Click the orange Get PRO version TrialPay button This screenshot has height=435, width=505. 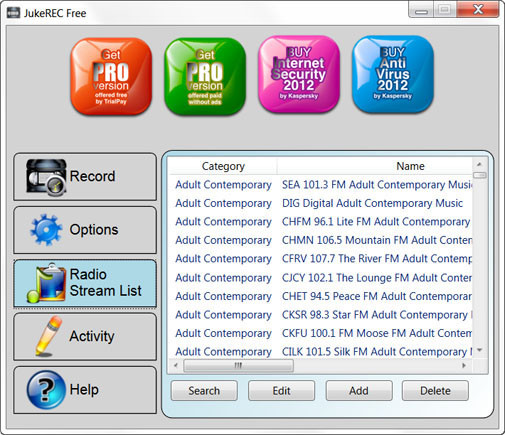[x=111, y=76]
